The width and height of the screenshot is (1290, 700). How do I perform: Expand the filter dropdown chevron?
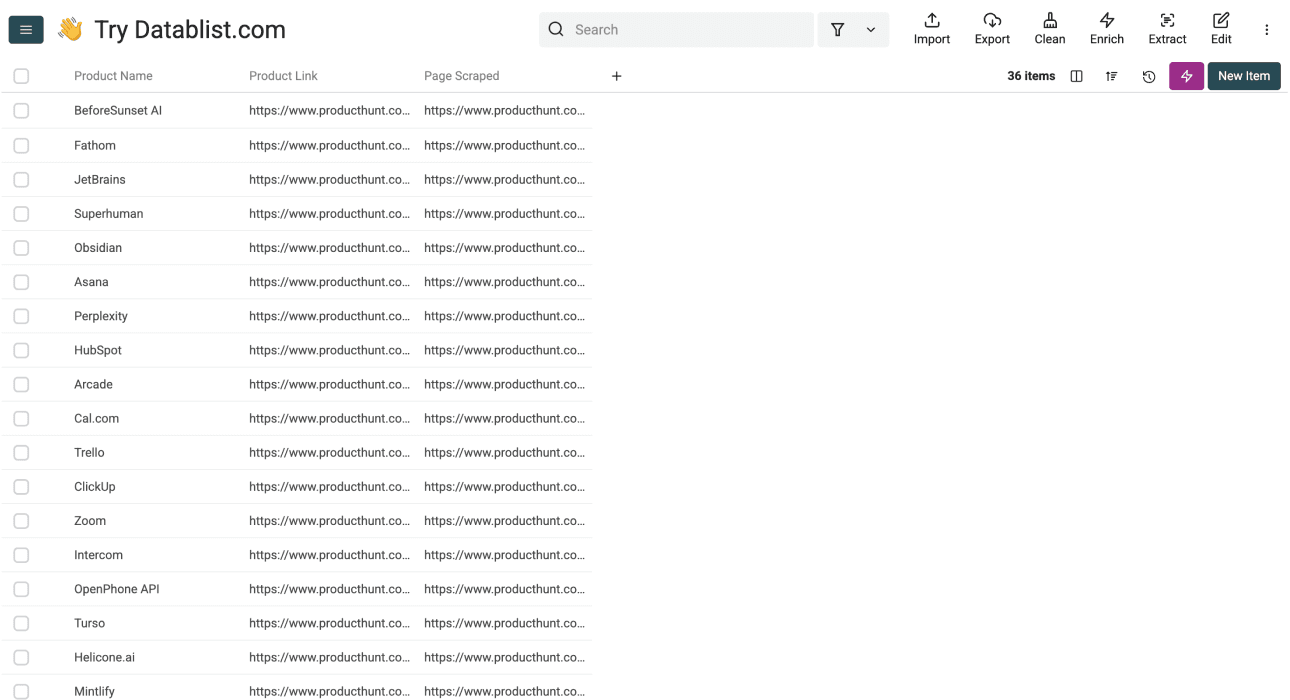click(869, 29)
